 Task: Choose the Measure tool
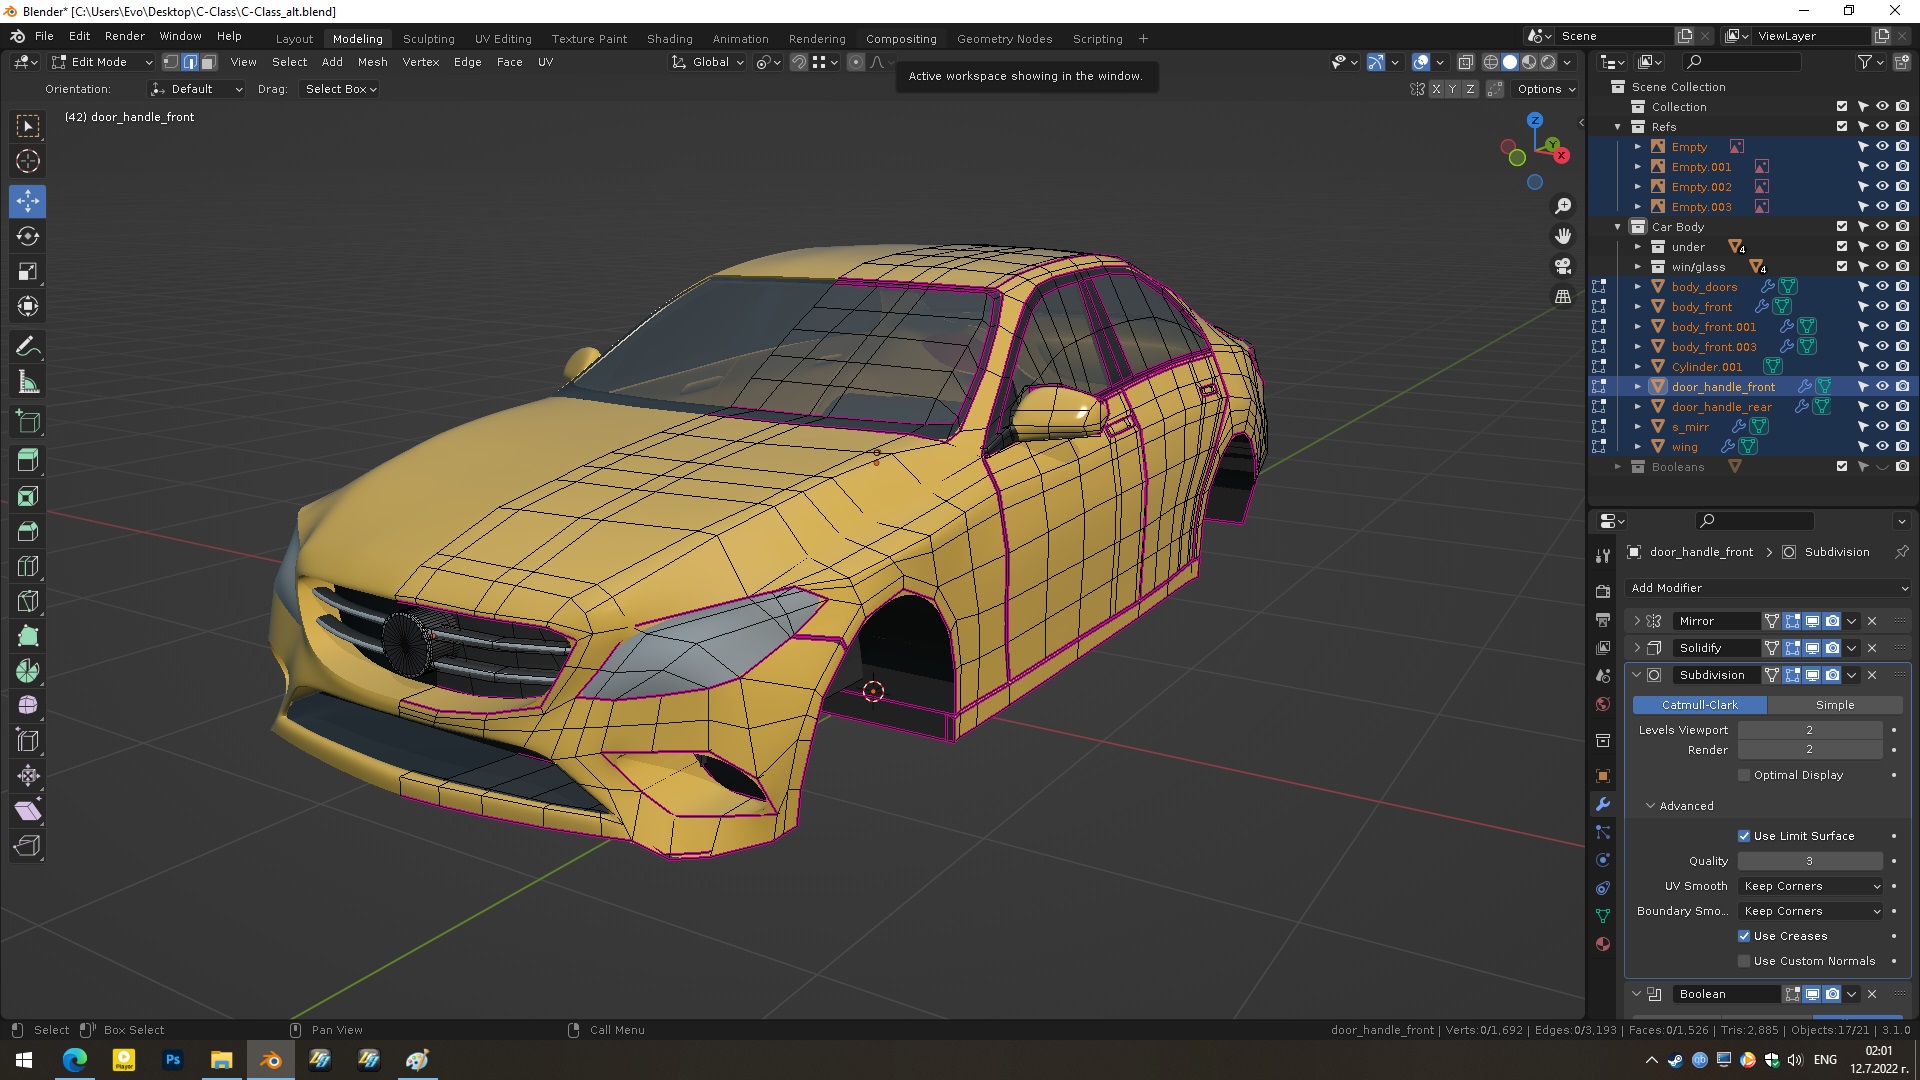28,383
